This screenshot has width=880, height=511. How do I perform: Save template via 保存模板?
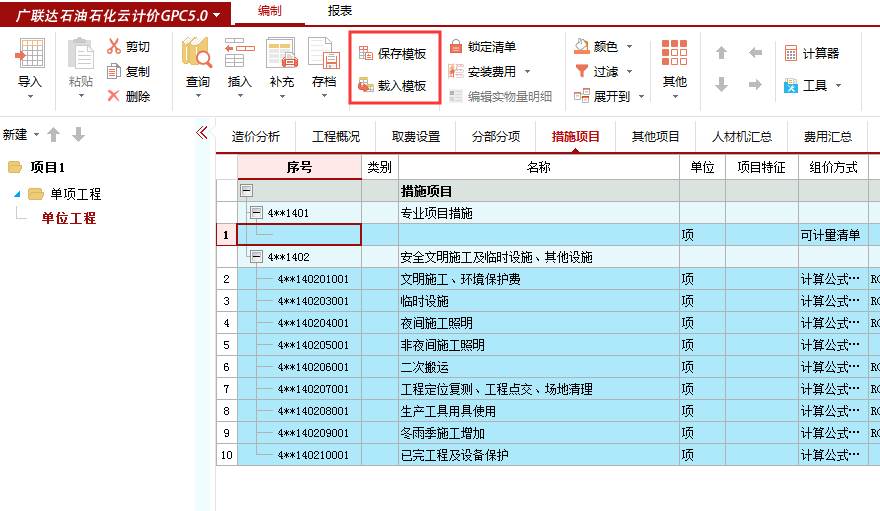click(x=393, y=53)
